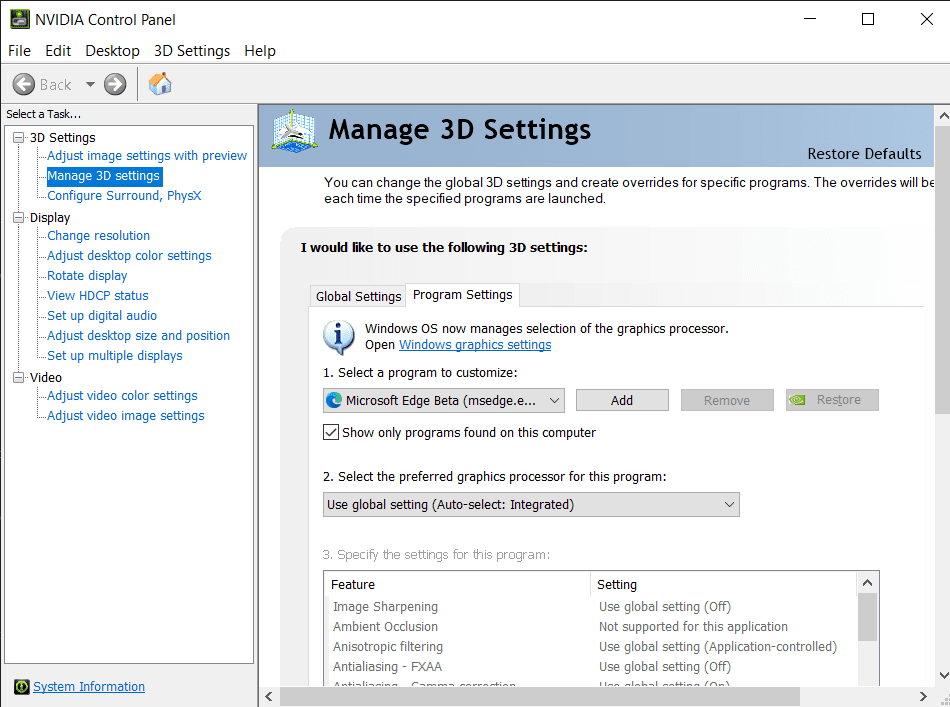950x707 pixels.
Task: Open the 3D Settings menu
Action: tap(192, 51)
